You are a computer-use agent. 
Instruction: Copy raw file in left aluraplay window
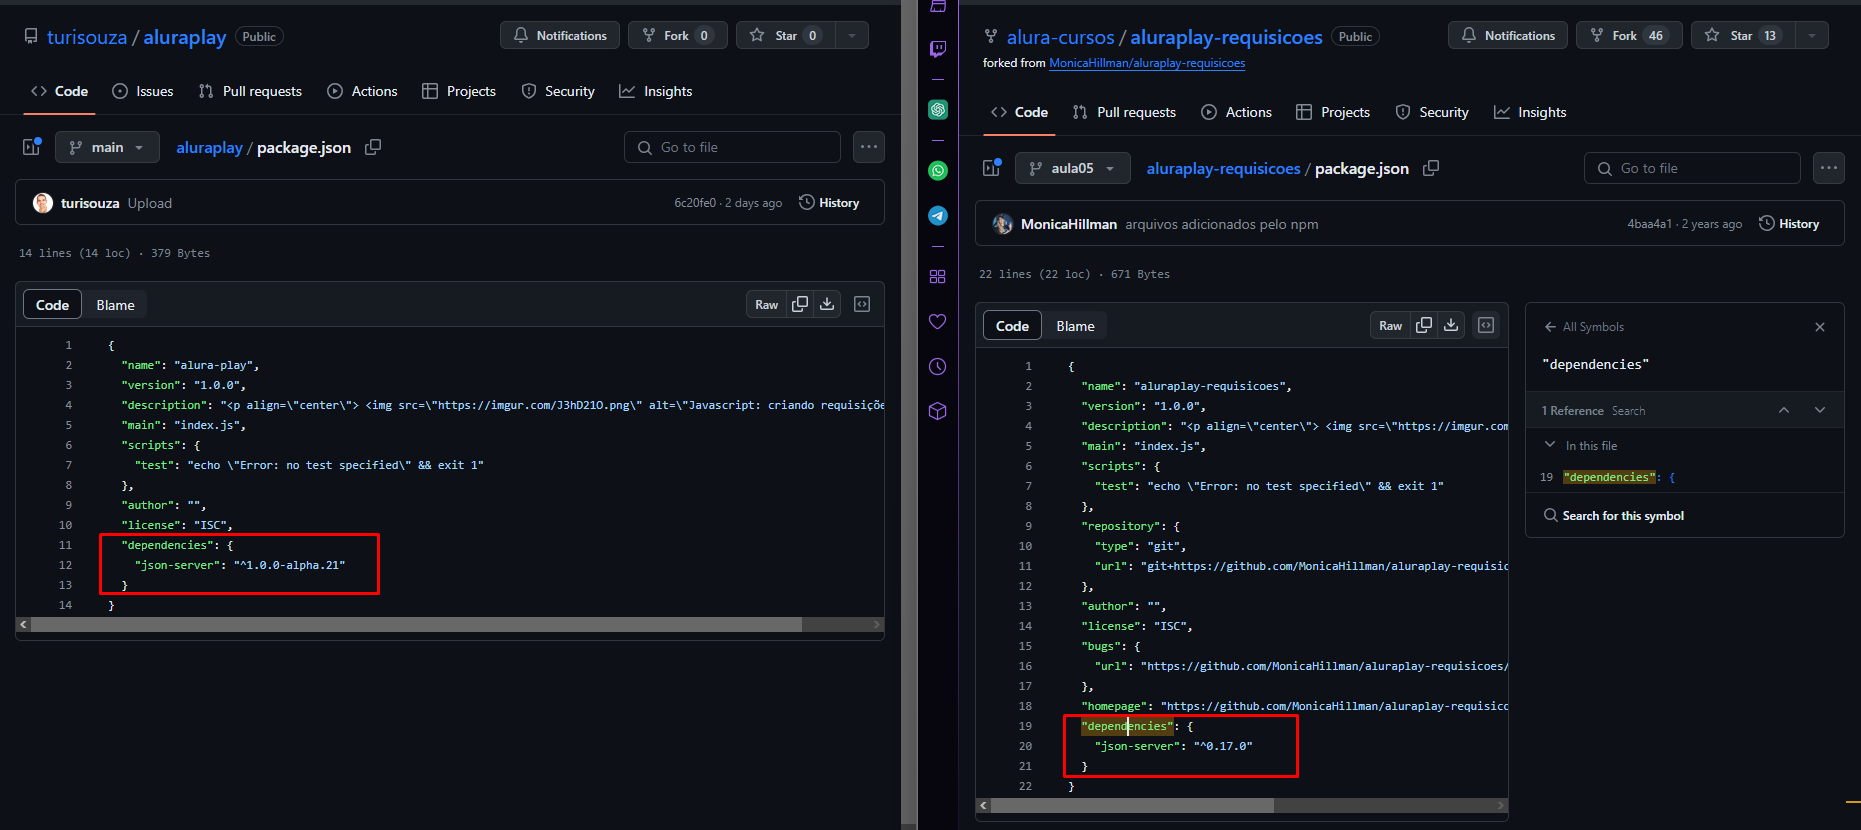(x=800, y=304)
